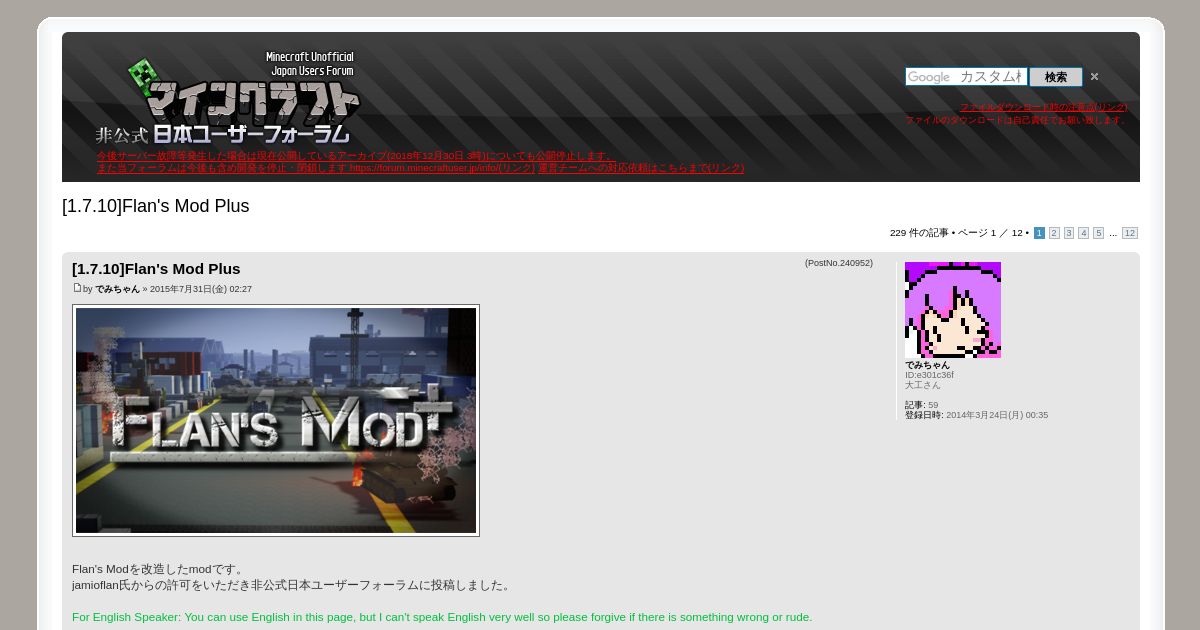Open the file download notice link
Viewport: 1200px width, 630px height.
pyautogui.click(x=1043, y=107)
